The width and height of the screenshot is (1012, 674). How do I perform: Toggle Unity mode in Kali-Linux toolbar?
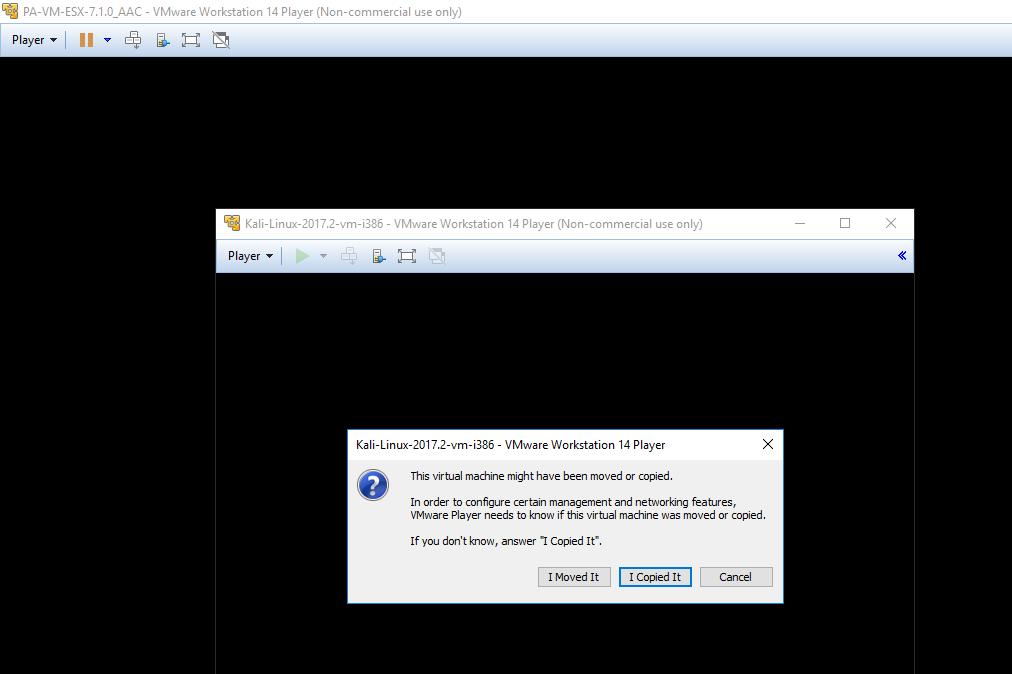click(x=437, y=256)
